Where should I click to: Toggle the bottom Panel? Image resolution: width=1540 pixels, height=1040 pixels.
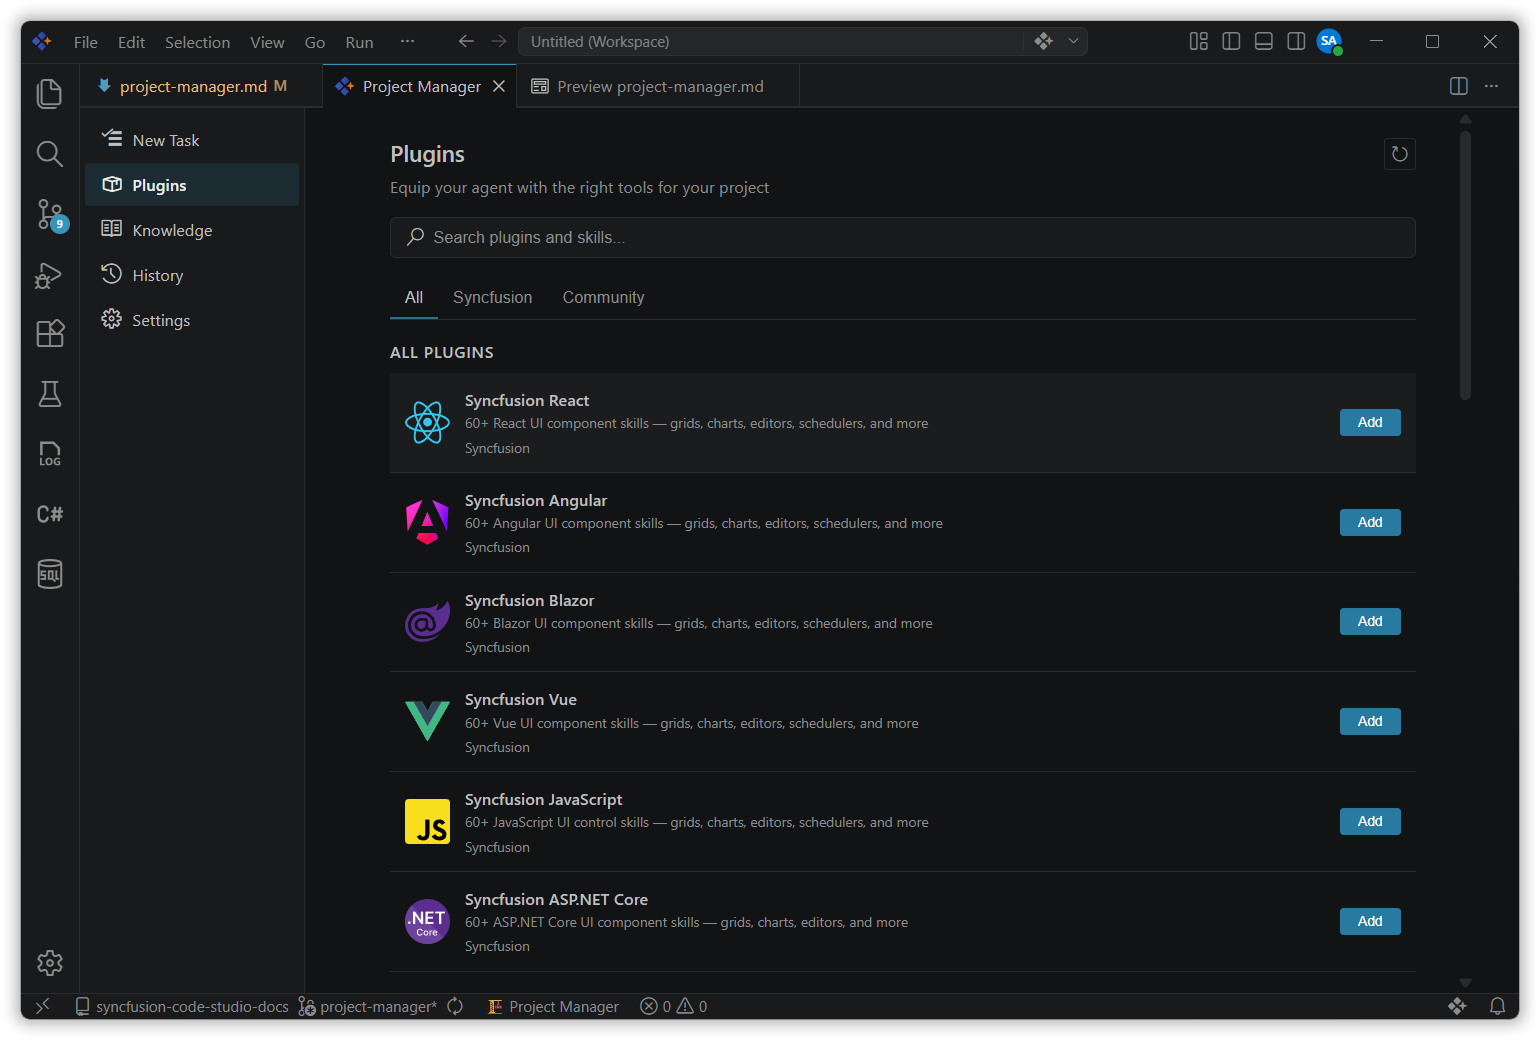tap(1264, 41)
